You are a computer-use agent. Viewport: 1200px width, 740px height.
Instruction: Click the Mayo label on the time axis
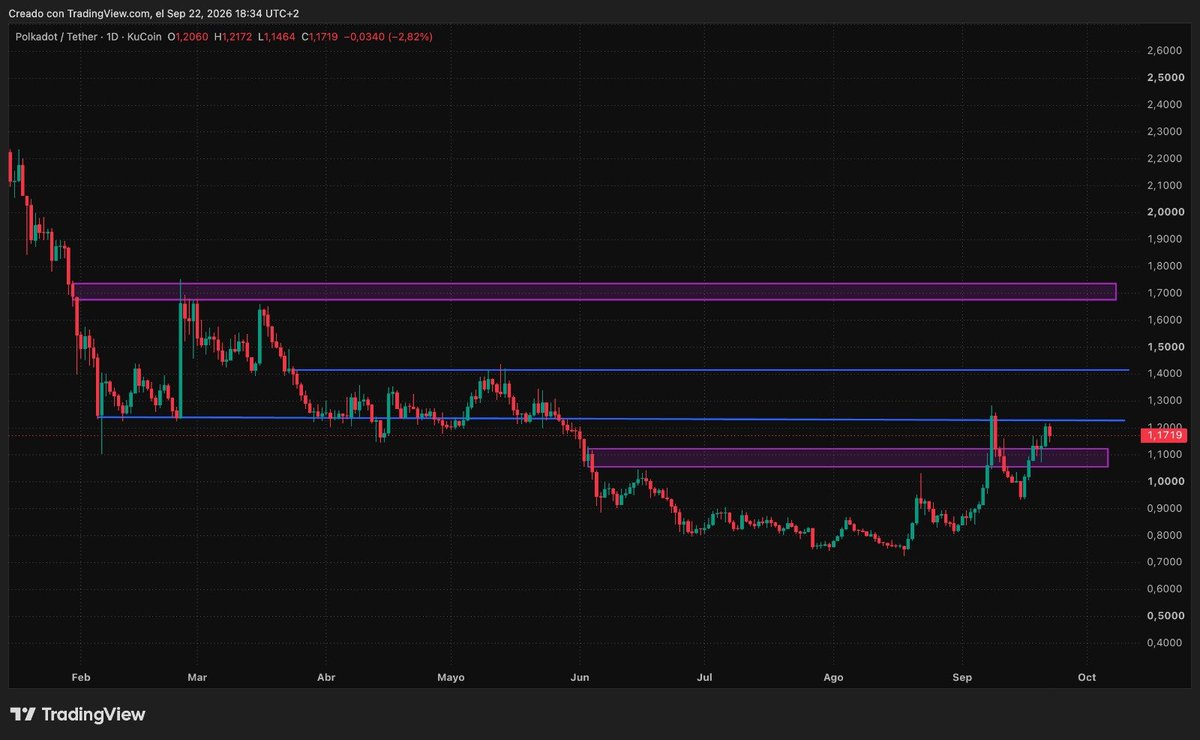[x=451, y=678]
